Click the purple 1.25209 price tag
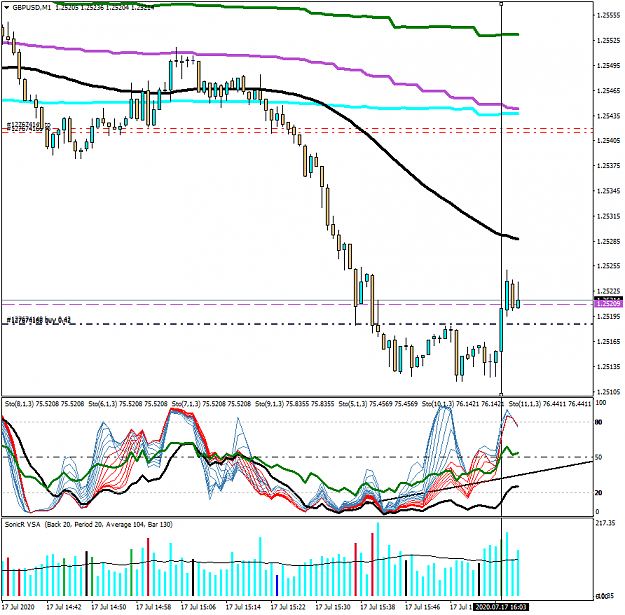The width and height of the screenshot is (625, 615). click(608, 304)
